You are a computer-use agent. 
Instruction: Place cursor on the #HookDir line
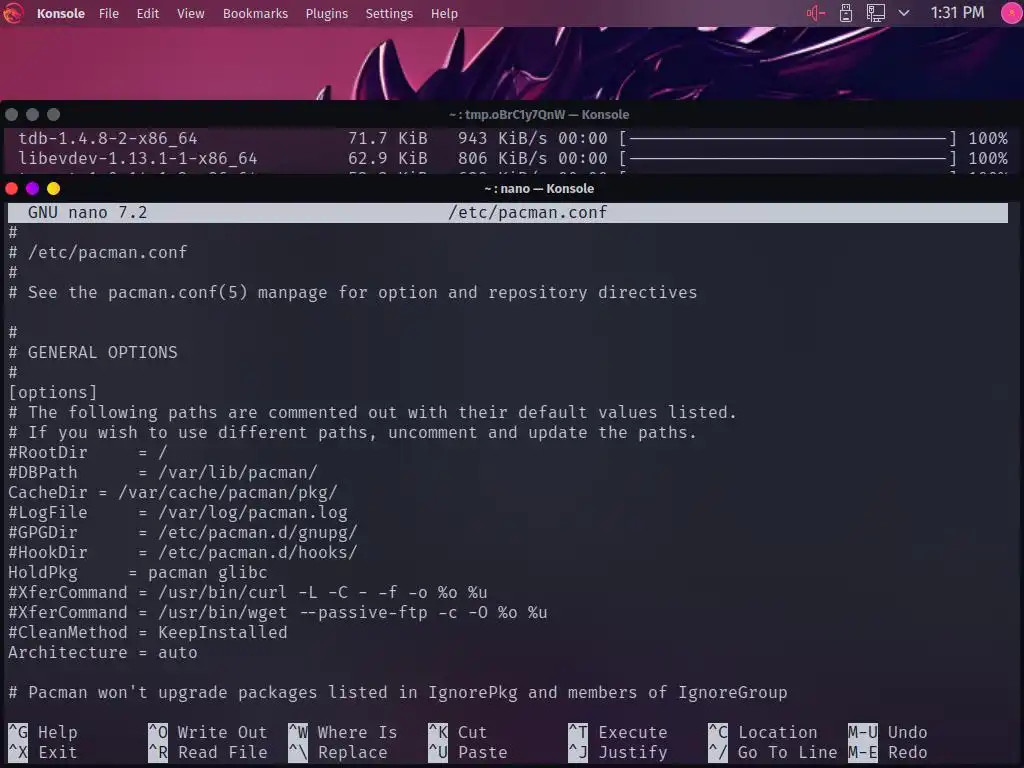[183, 552]
